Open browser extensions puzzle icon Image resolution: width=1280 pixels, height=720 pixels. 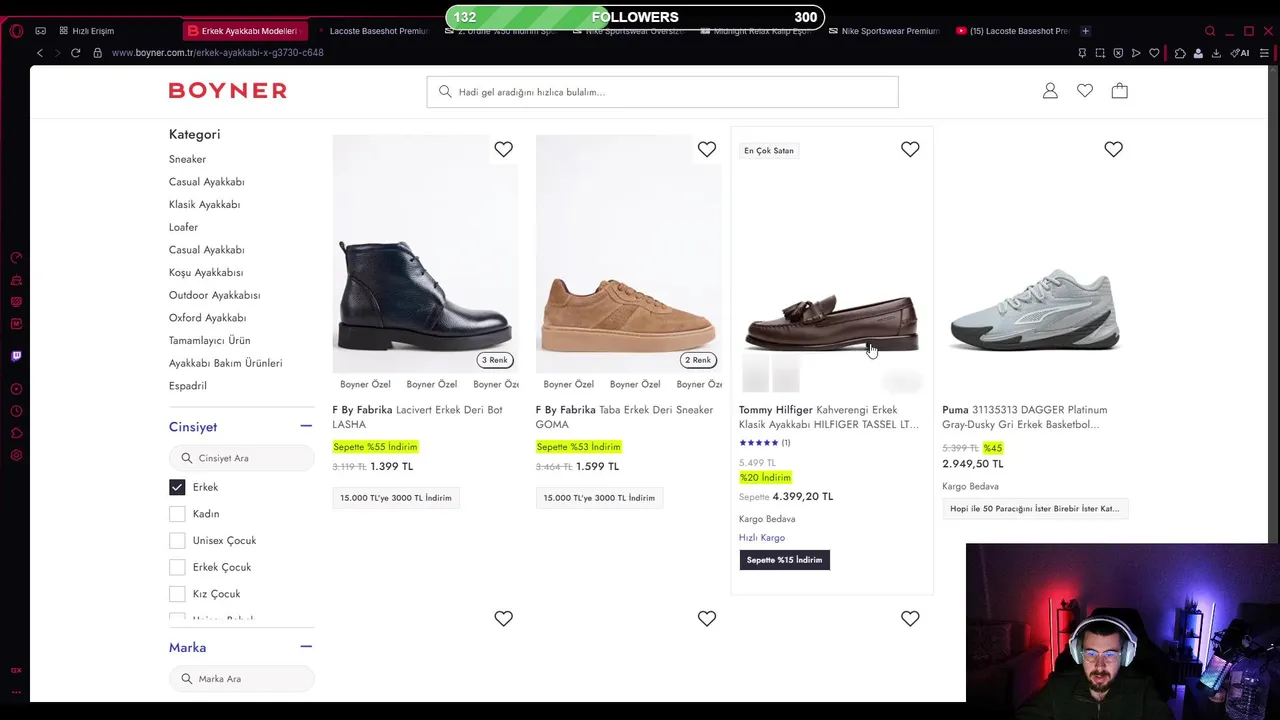[1180, 53]
